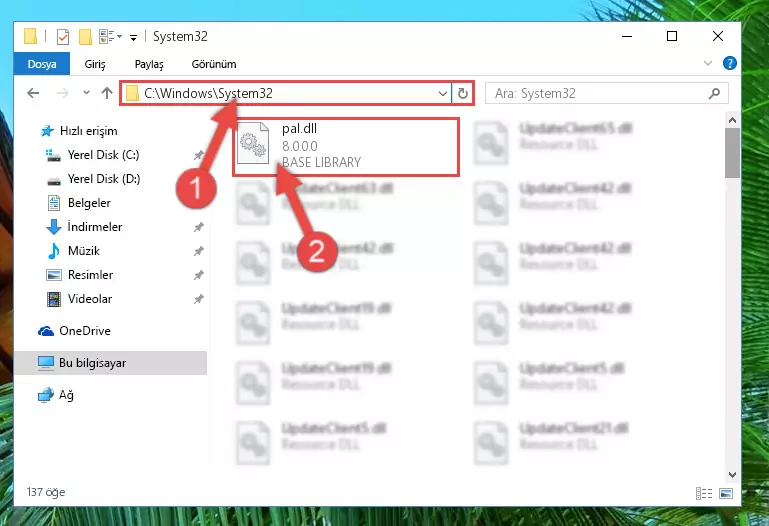Viewport: 769px width, 526px height.
Task: Open Müzik folder in sidebar
Action: pos(84,251)
